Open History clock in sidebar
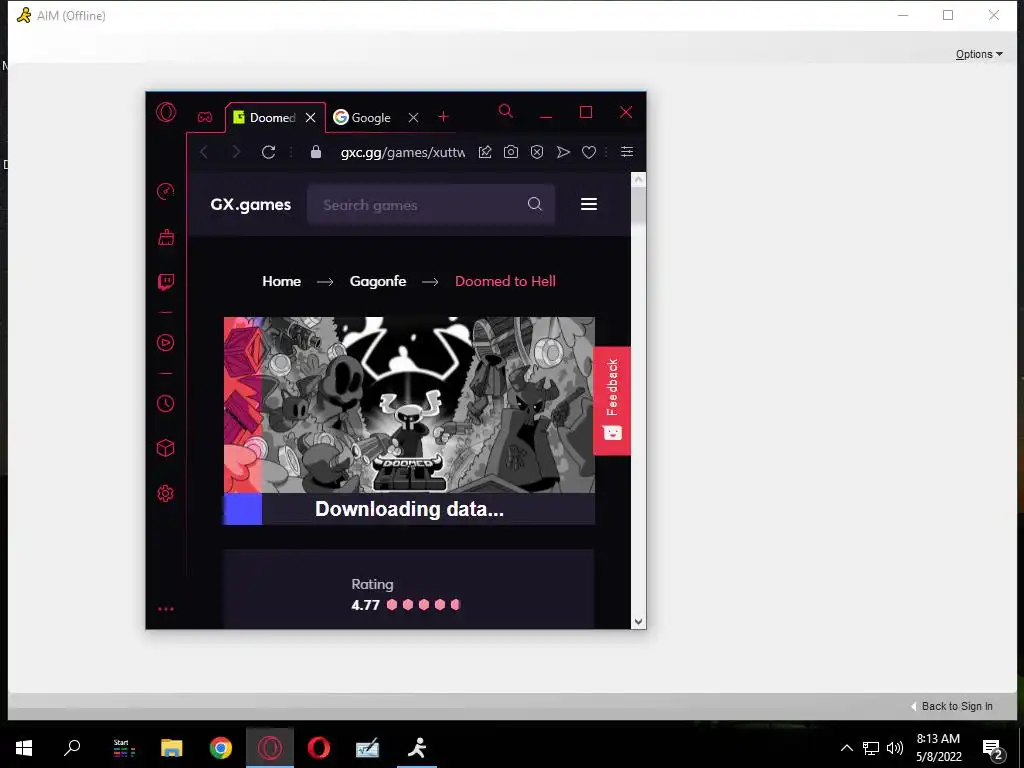The width and height of the screenshot is (1024, 768). 166,404
